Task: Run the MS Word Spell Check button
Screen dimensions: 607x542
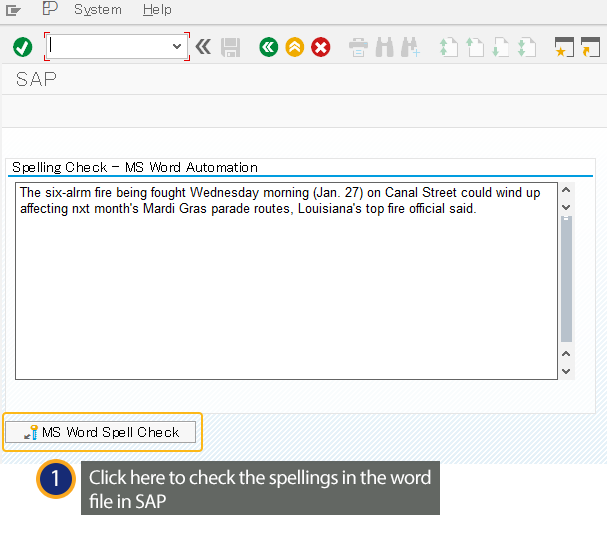Action: 101,432
